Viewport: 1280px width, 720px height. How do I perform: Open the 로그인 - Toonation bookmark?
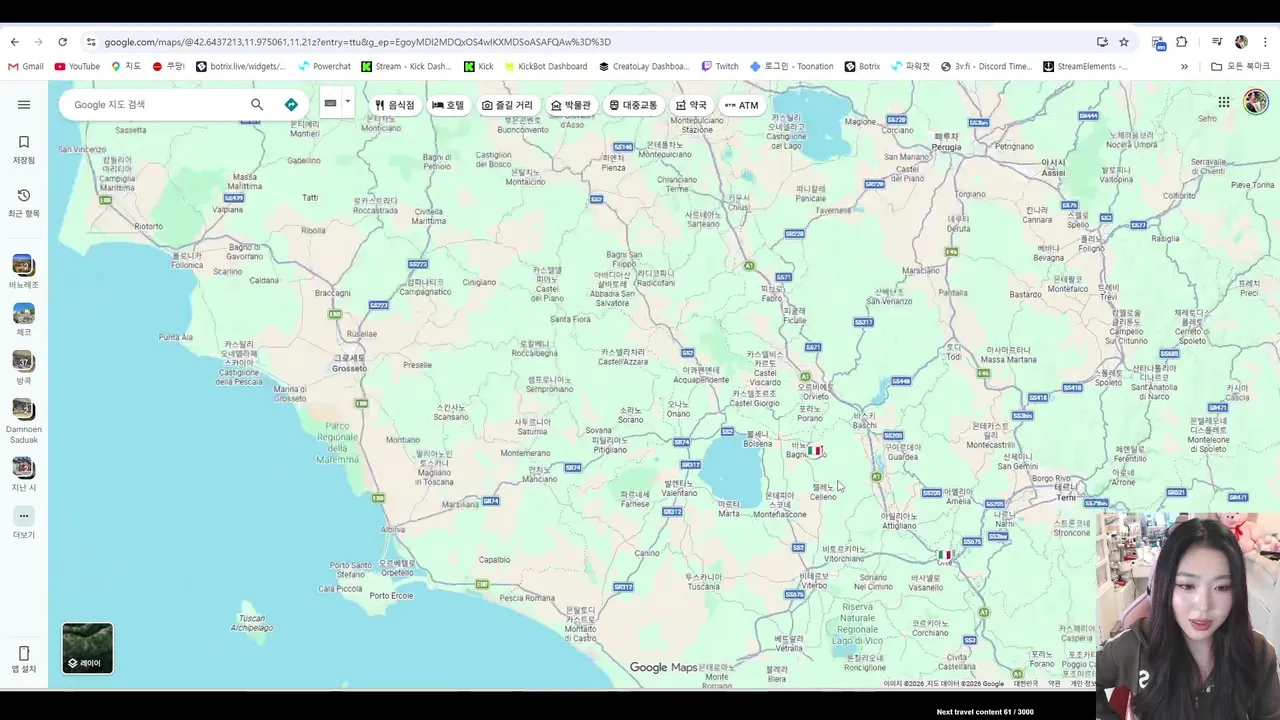[x=791, y=67]
